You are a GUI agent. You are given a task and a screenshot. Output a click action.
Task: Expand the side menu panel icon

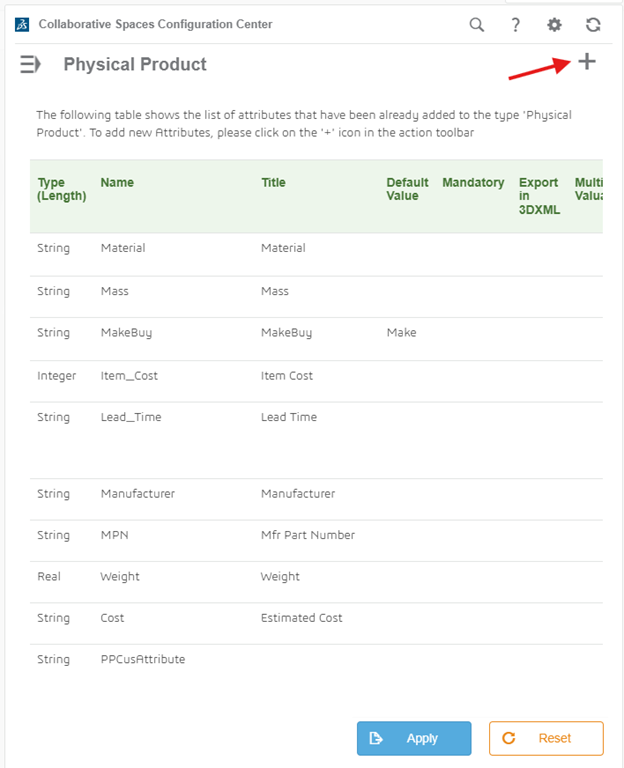click(30, 64)
